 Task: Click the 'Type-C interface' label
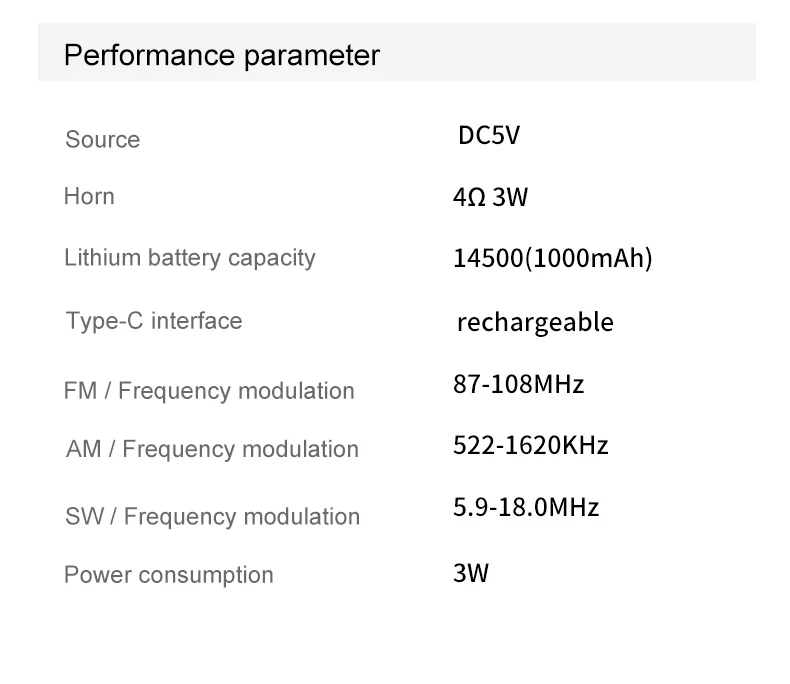coord(154,321)
